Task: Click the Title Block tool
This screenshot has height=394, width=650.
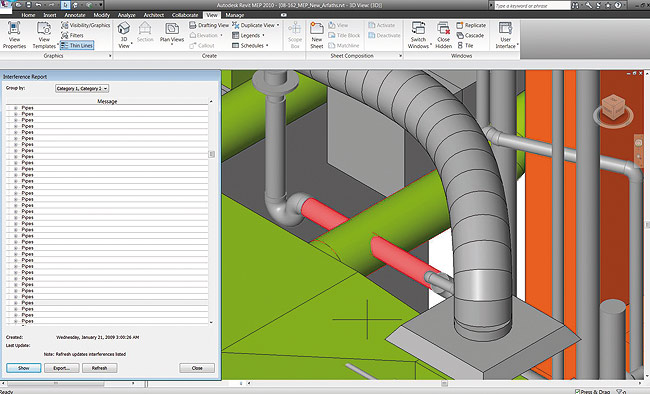Action: coord(344,35)
